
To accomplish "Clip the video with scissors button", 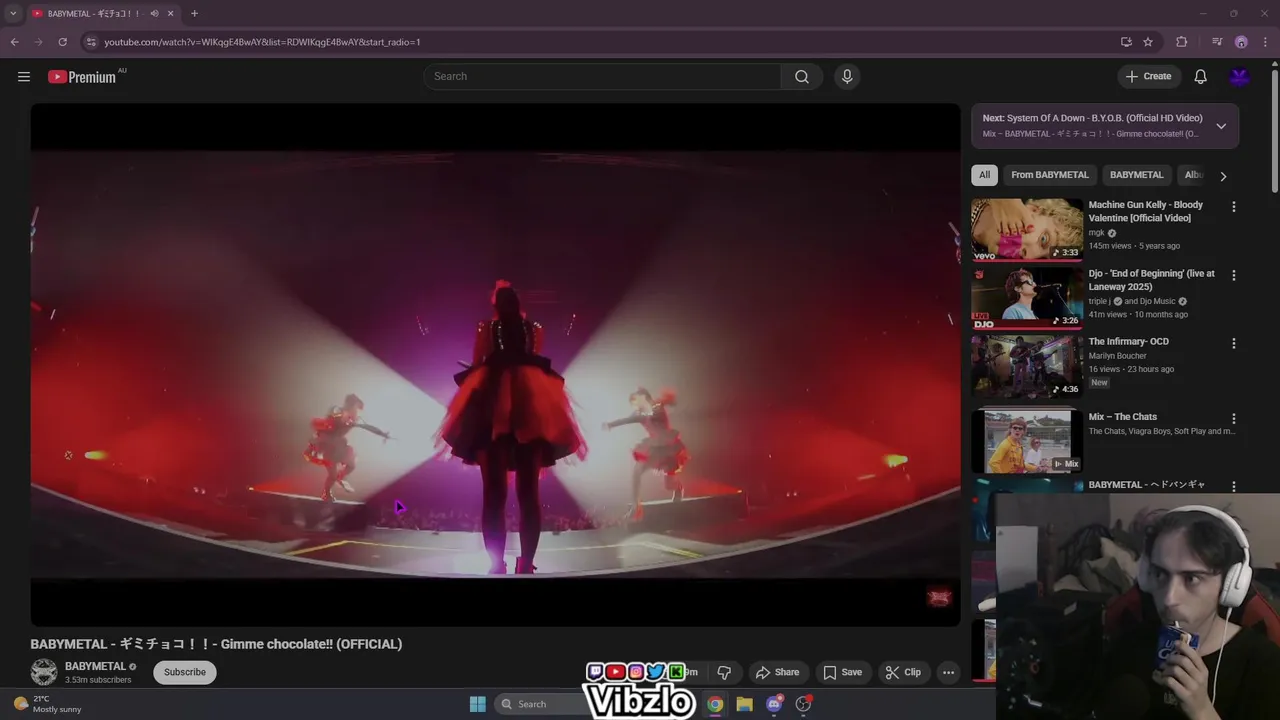I will (903, 672).
